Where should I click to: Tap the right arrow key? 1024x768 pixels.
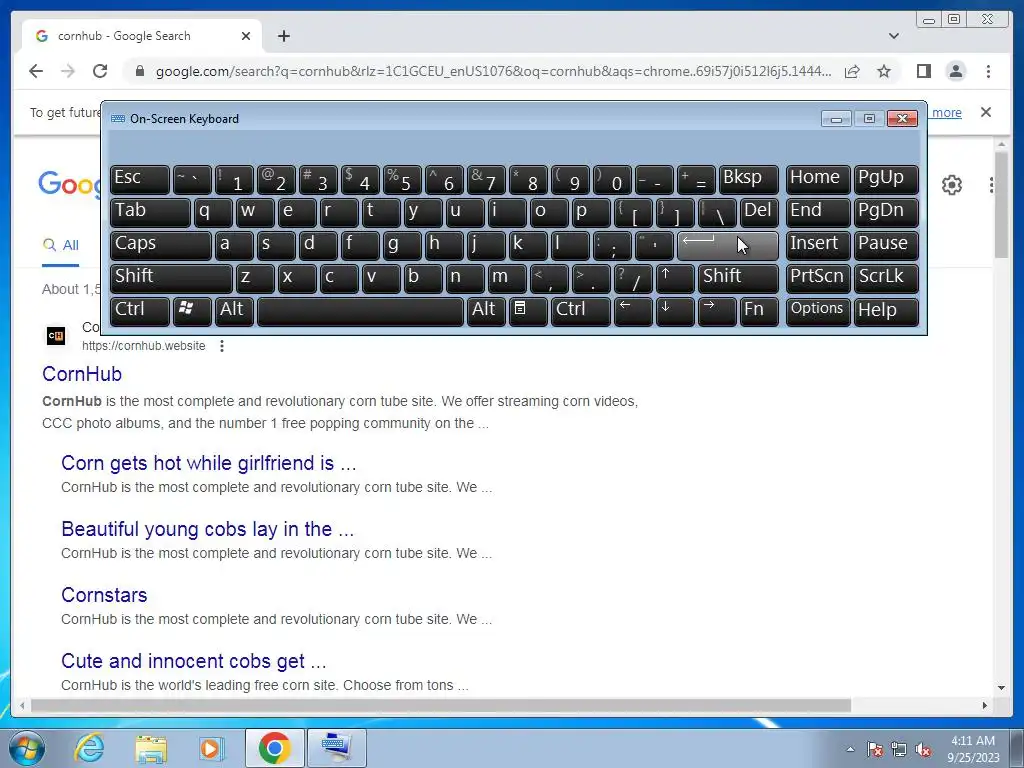[716, 311]
